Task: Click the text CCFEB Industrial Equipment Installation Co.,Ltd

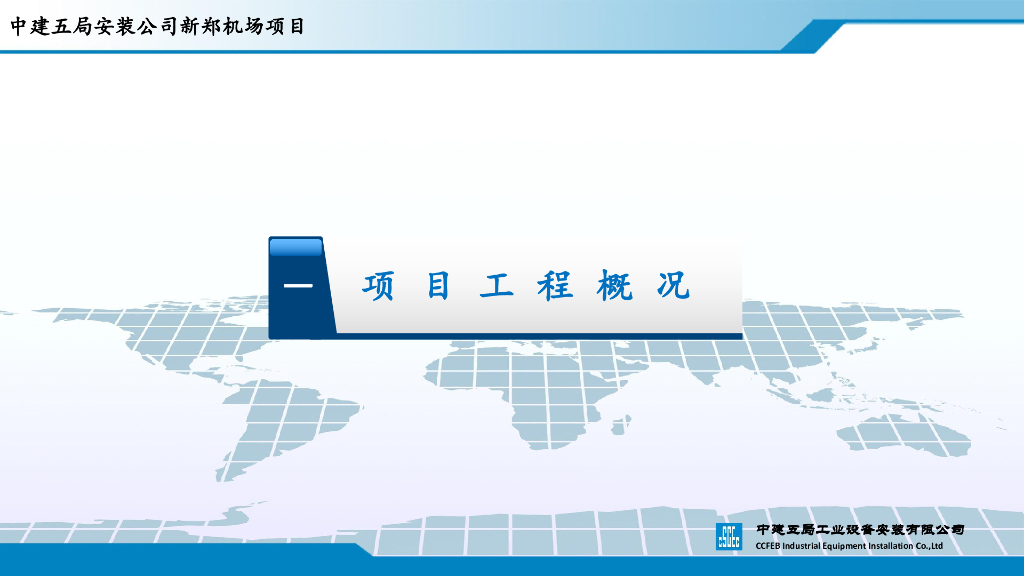Action: pyautogui.click(x=849, y=546)
